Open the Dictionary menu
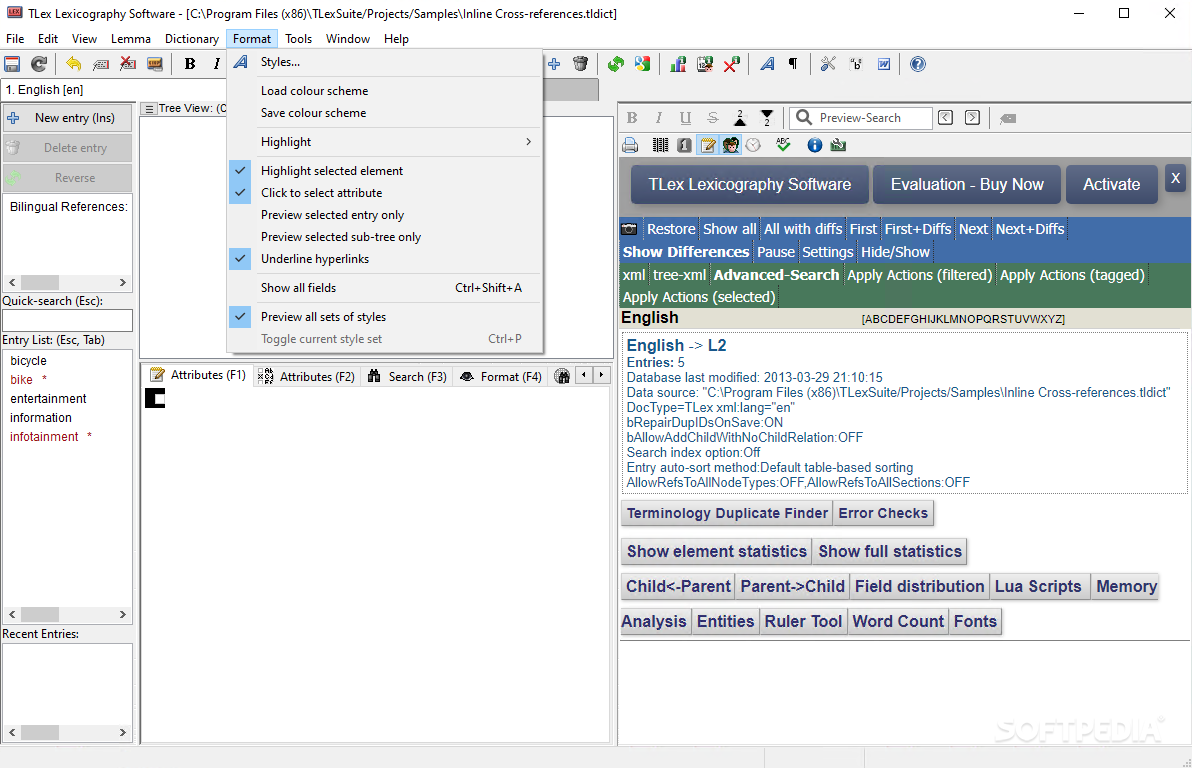Image resolution: width=1192 pixels, height=768 pixels. 192,39
